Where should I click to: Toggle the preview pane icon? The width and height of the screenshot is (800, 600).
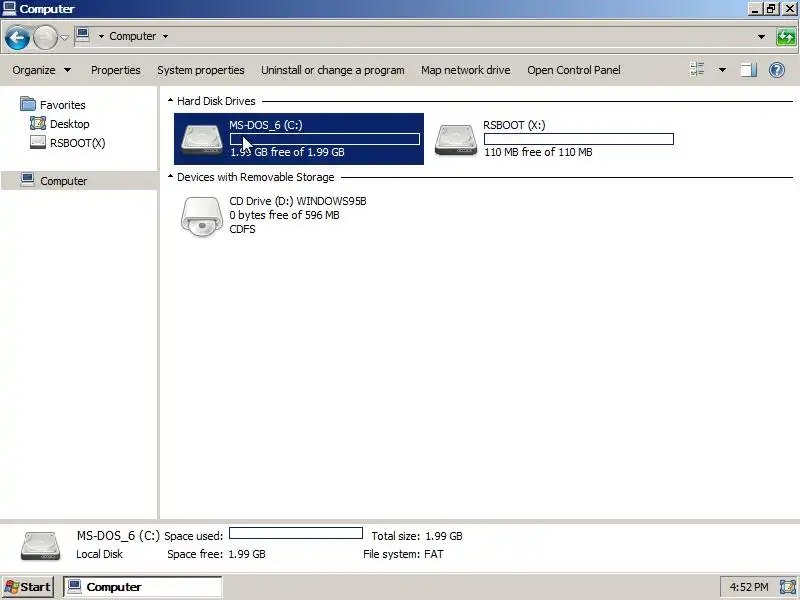click(x=748, y=70)
